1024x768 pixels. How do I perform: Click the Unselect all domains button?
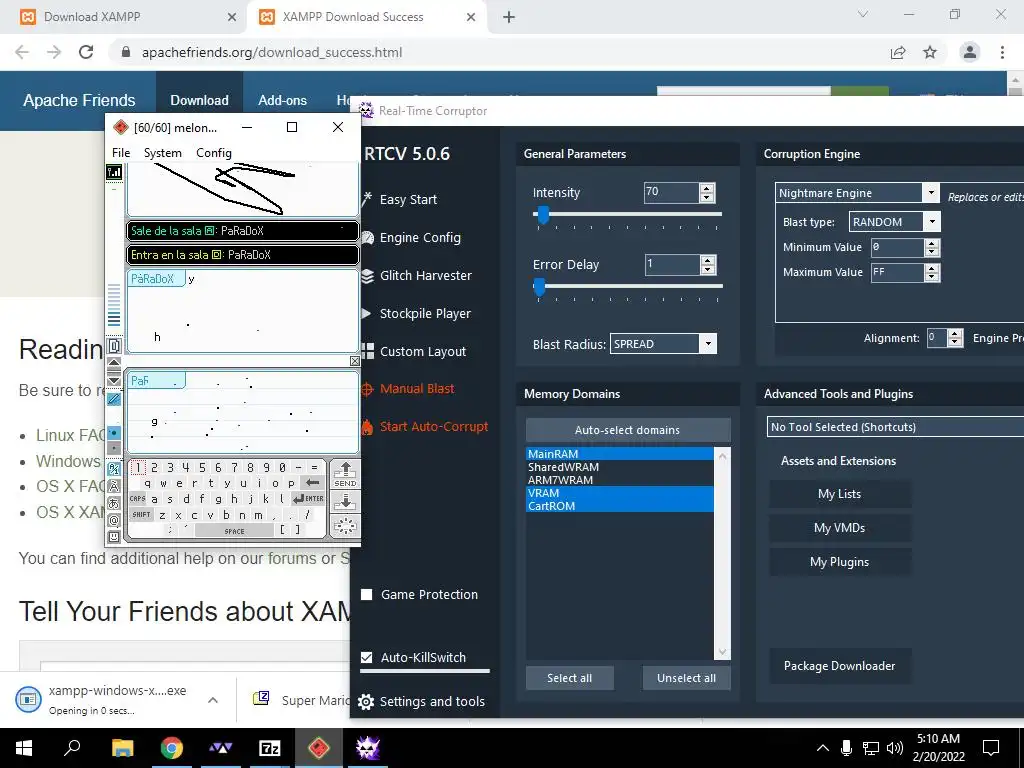[x=686, y=678]
